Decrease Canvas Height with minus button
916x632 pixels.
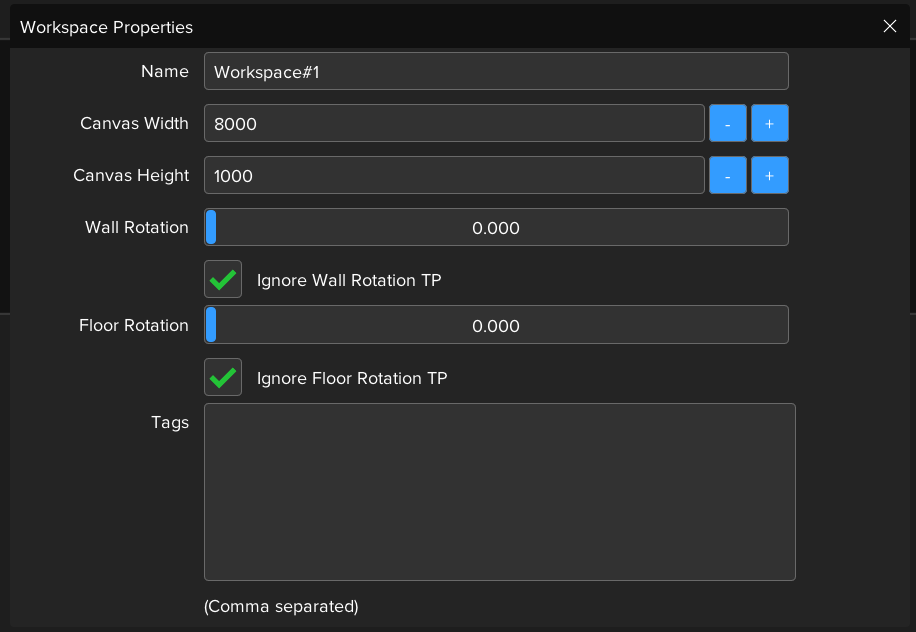727,176
